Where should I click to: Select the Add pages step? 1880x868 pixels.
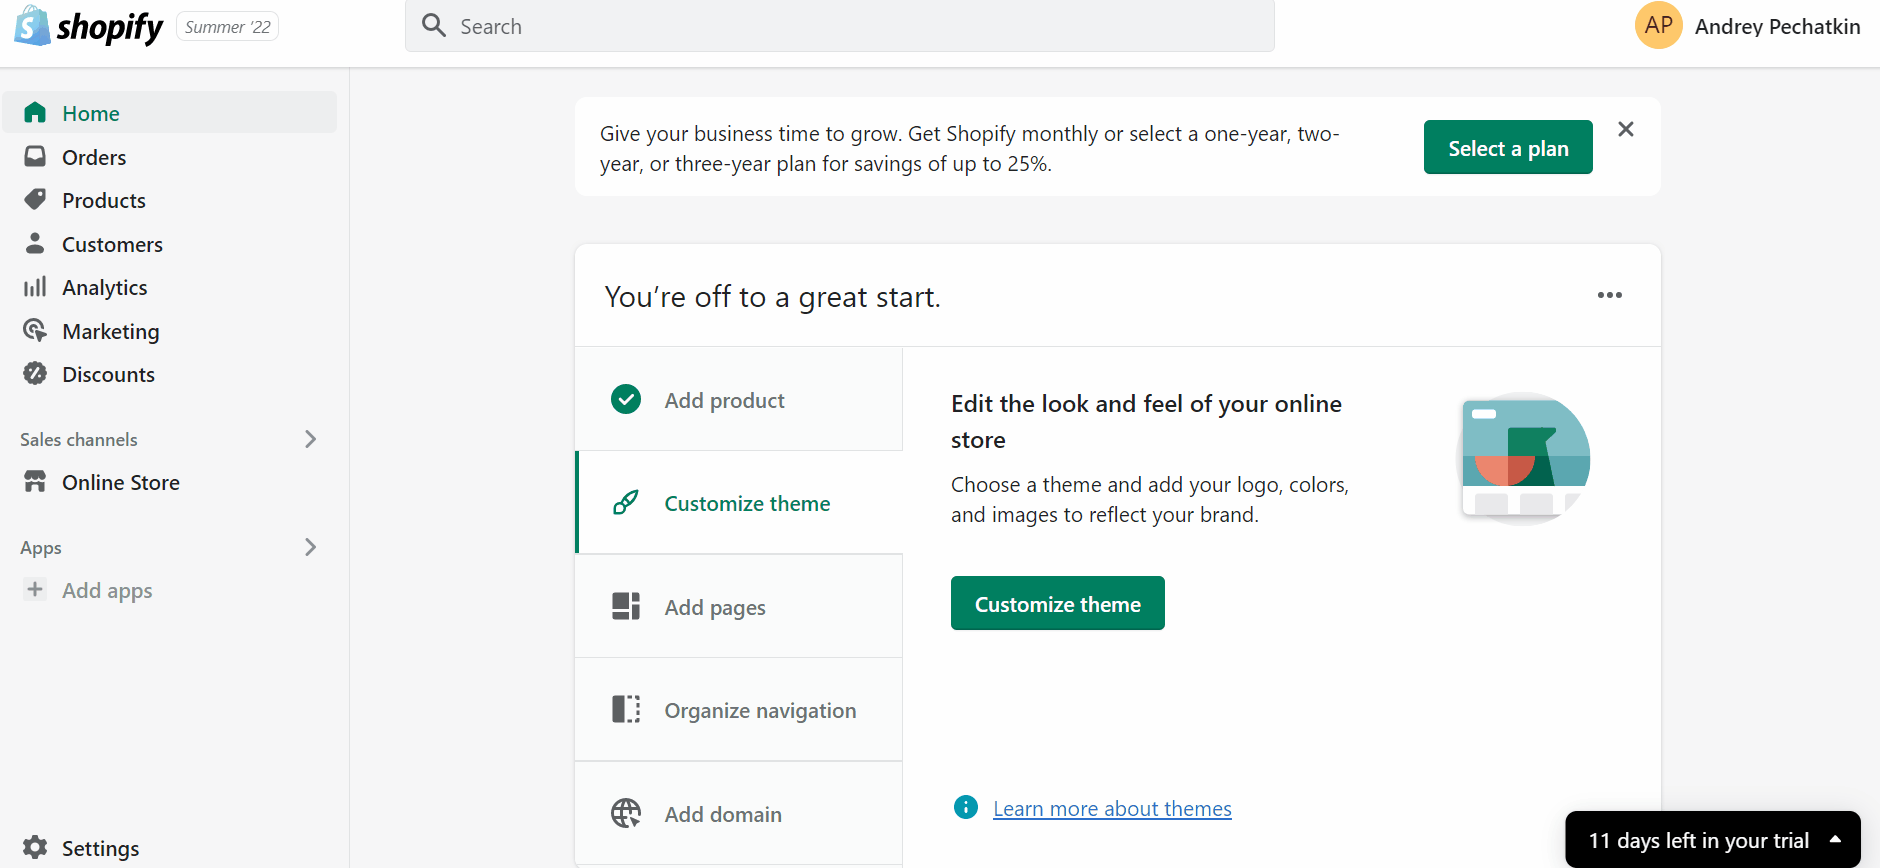739,607
